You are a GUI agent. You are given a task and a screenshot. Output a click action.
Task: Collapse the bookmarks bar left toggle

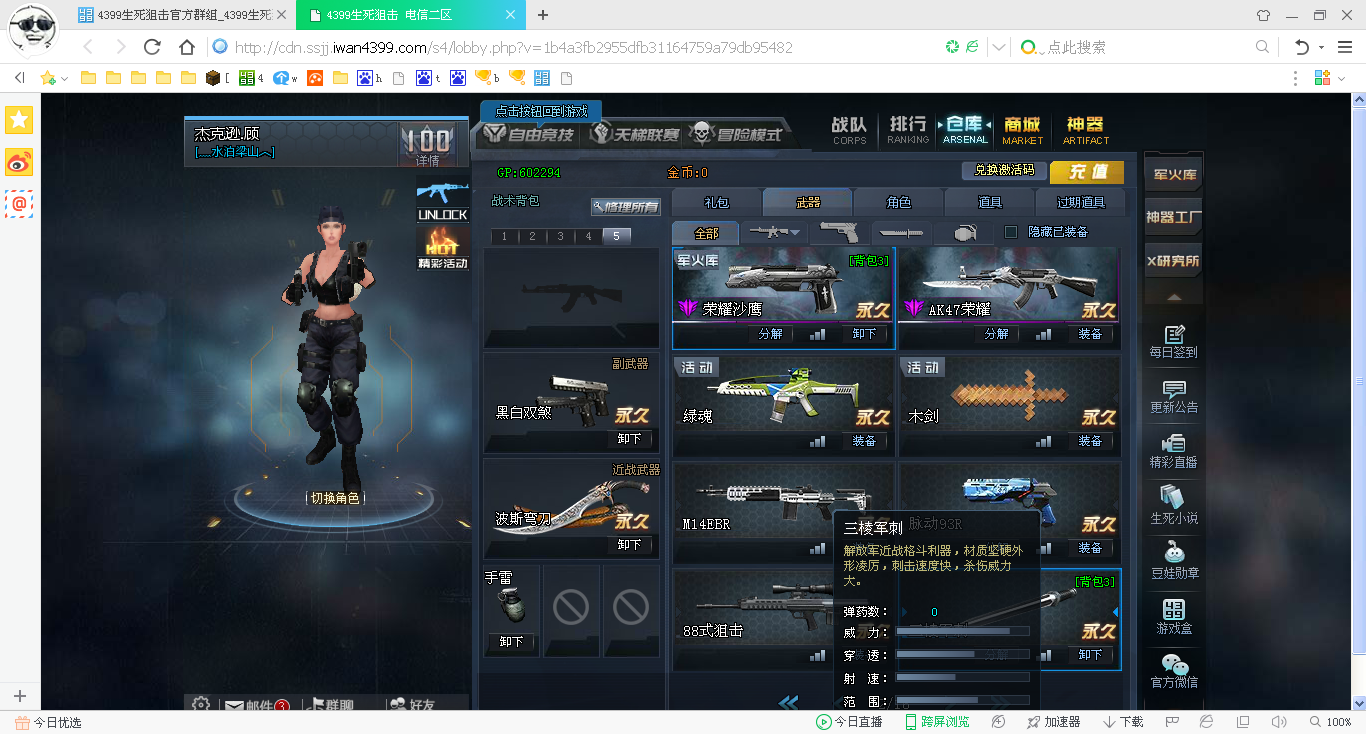(18, 78)
